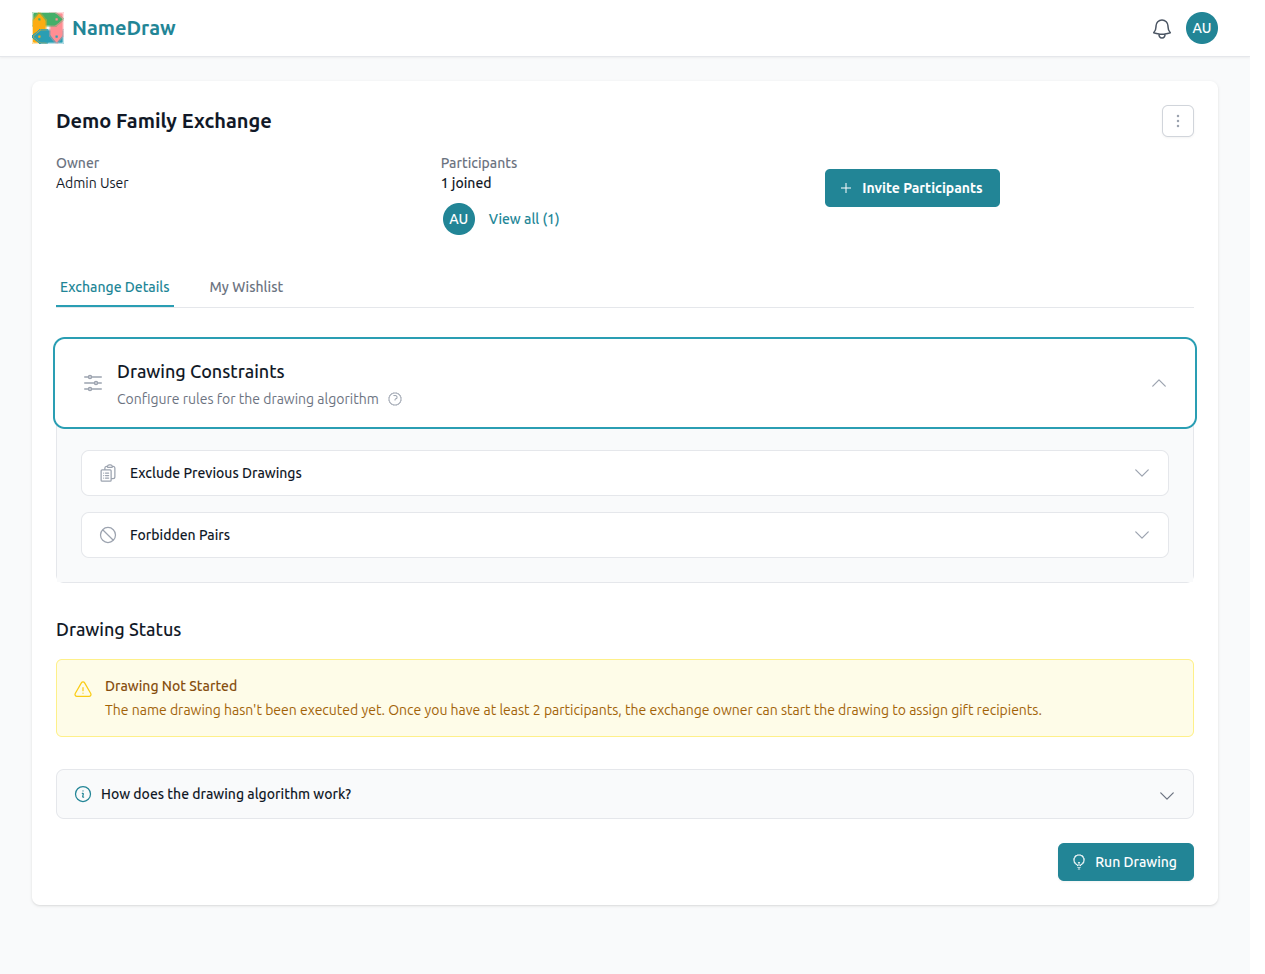The image size is (1265, 974).
Task: Open the exchange options kebab menu
Action: 1177,120
